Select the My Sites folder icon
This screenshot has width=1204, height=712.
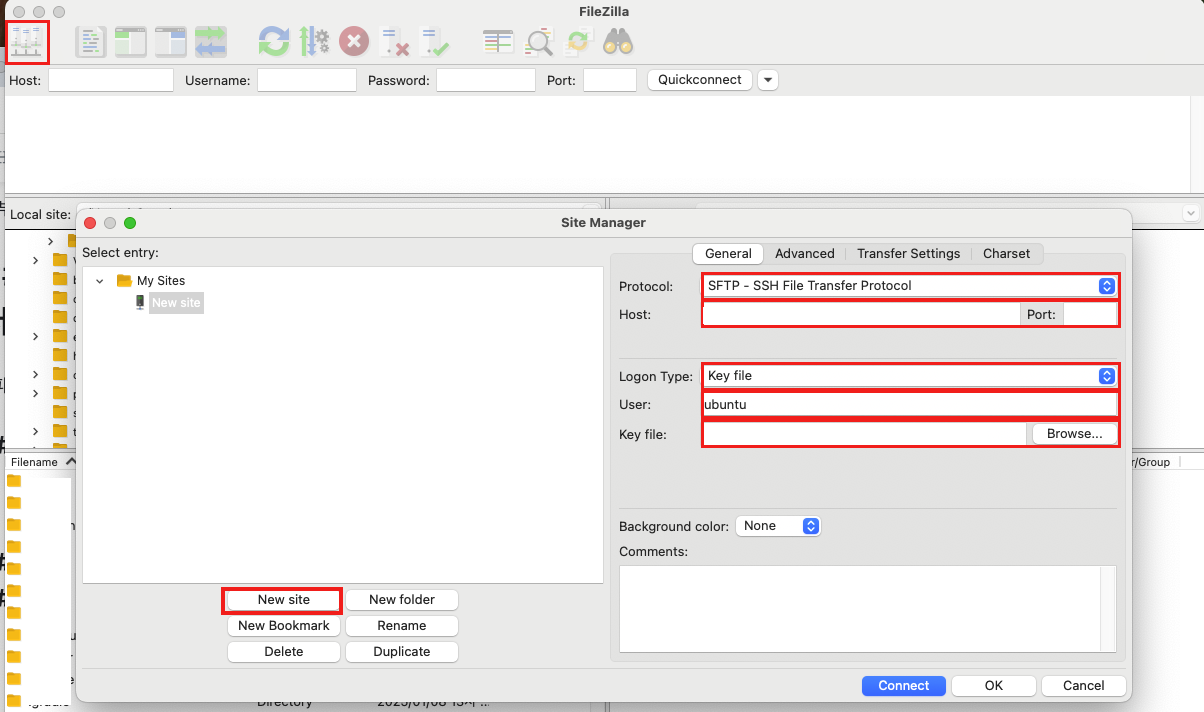(124, 281)
